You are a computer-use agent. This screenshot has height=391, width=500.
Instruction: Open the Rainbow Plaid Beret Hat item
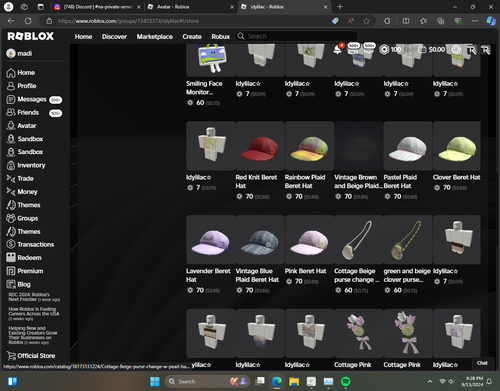pos(310,146)
